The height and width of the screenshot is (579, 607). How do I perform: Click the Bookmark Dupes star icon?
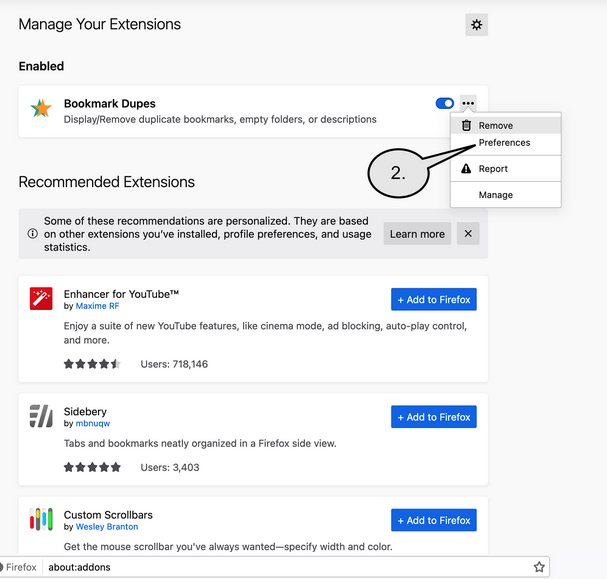click(41, 108)
